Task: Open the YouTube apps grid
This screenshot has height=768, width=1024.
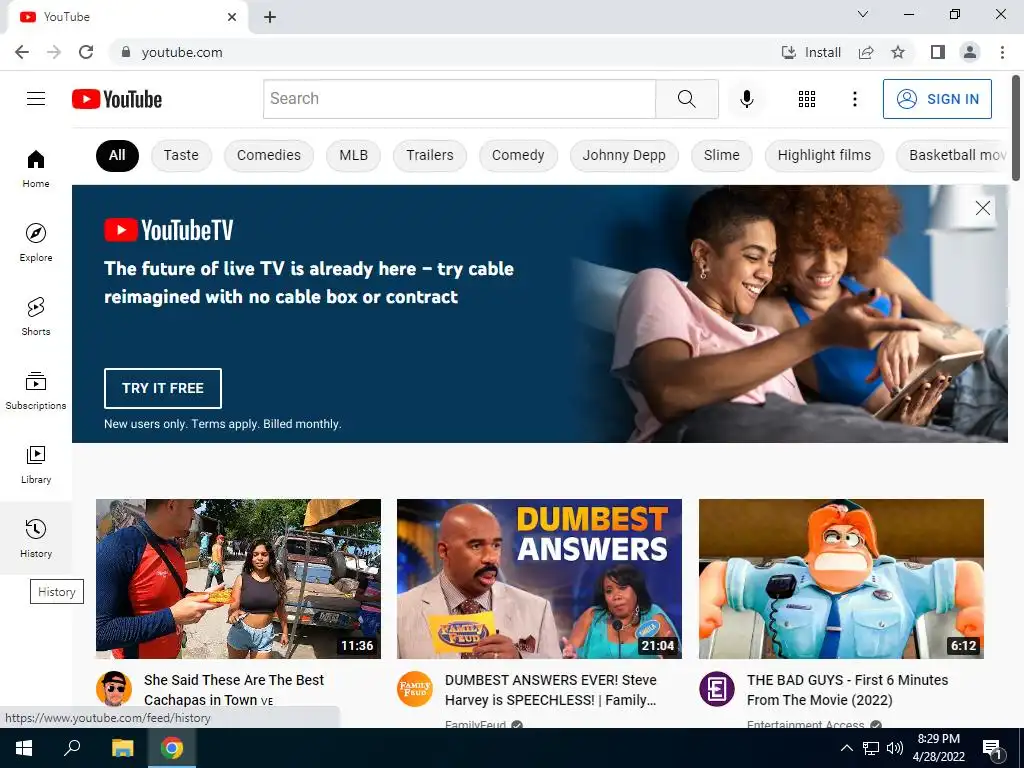Action: (x=807, y=99)
